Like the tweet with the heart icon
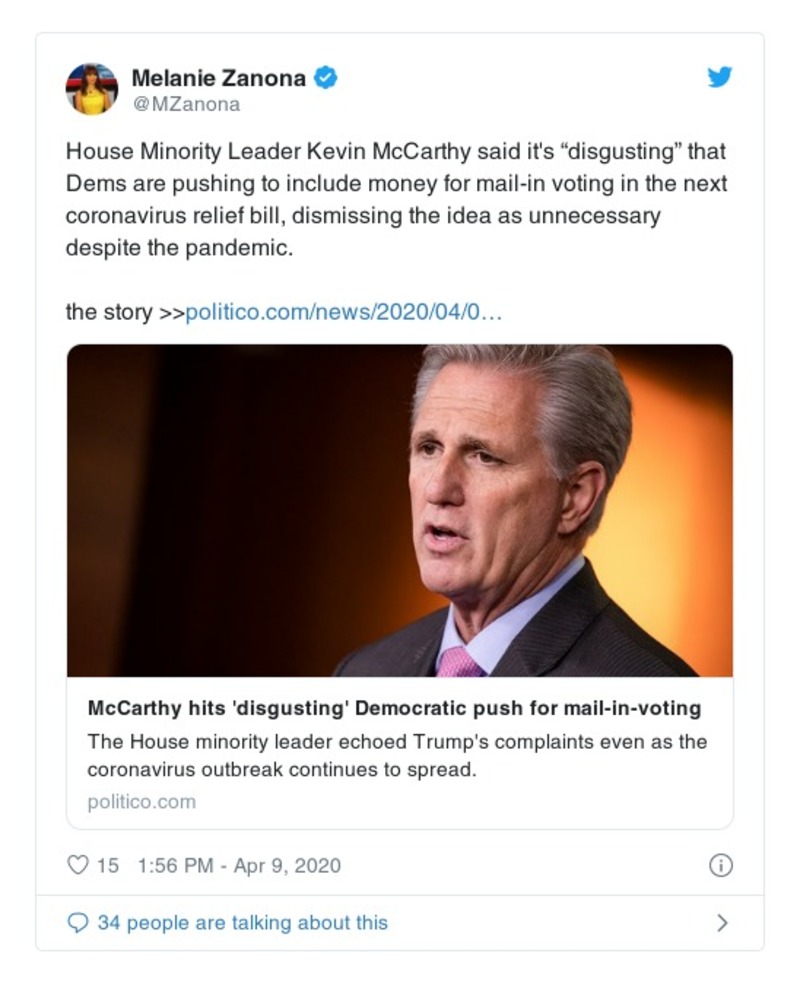800x982 pixels. [x=78, y=865]
